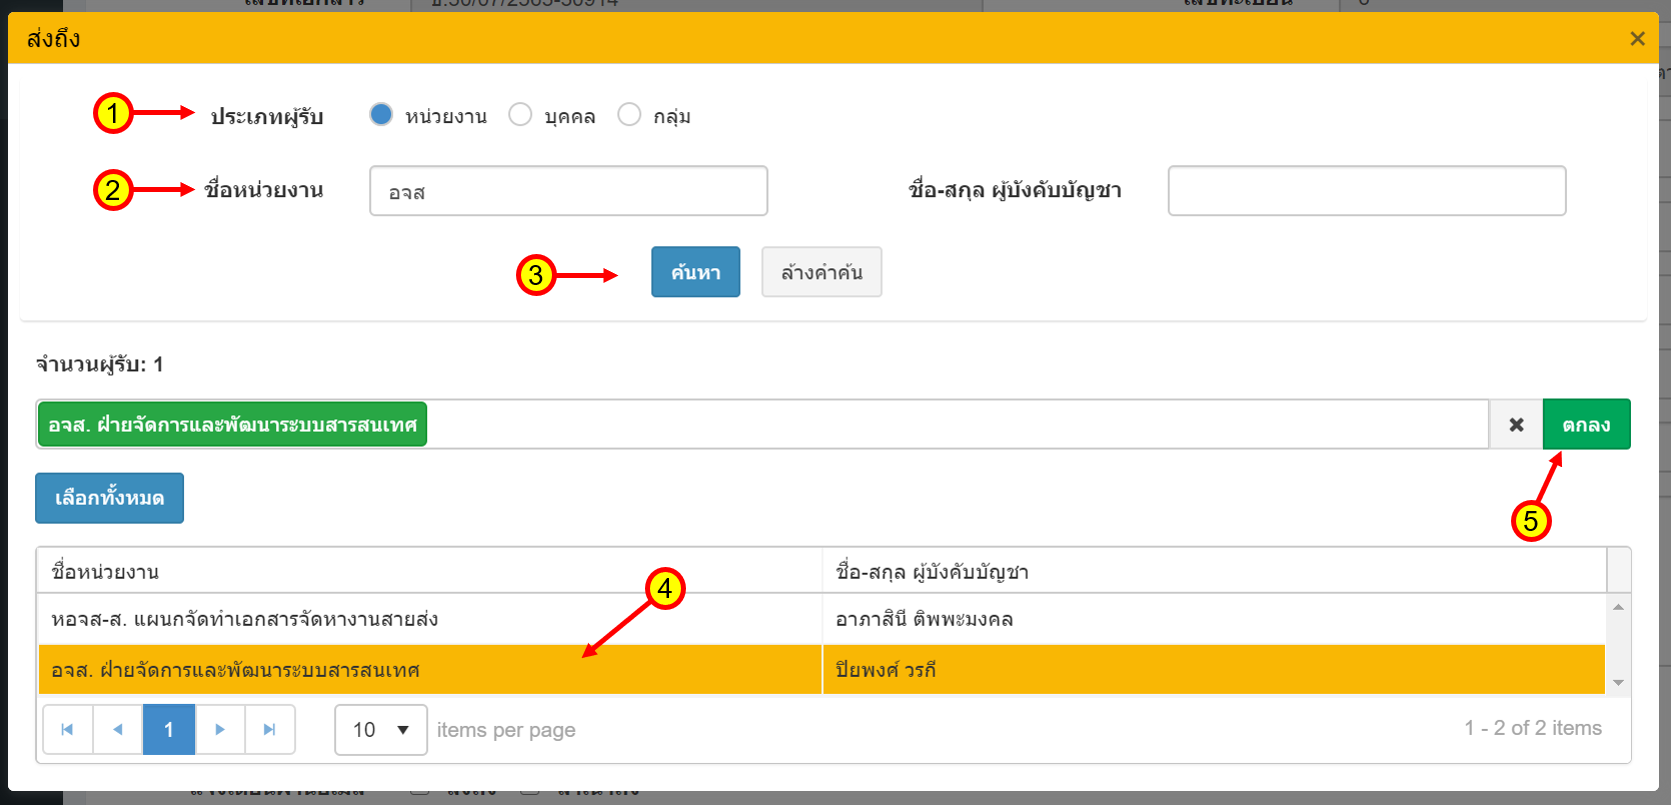Go to first page of results

click(68, 730)
